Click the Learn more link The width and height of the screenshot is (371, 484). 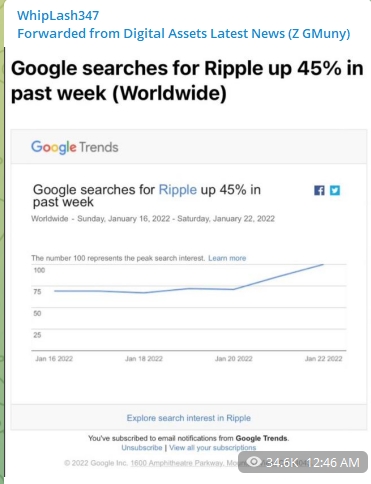click(227, 258)
